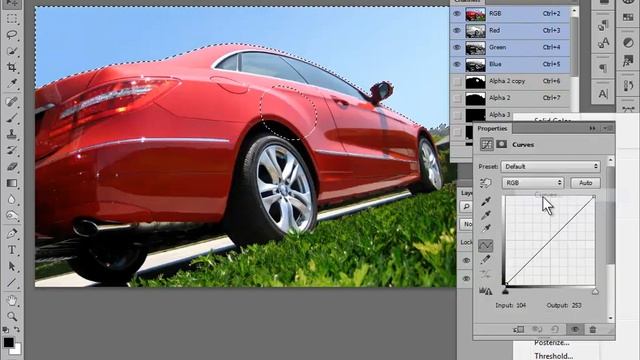
Task: Select the Red channel thumbnail
Action: tap(476, 31)
